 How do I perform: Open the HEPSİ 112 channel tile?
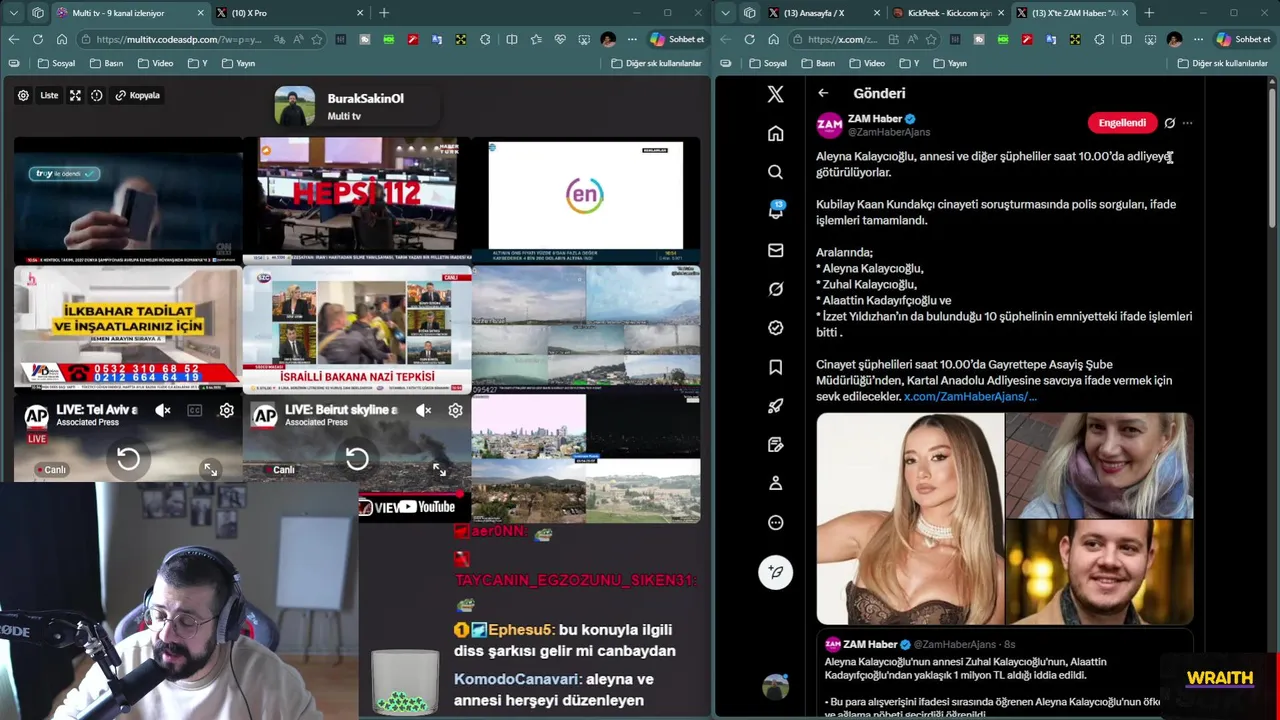point(357,200)
